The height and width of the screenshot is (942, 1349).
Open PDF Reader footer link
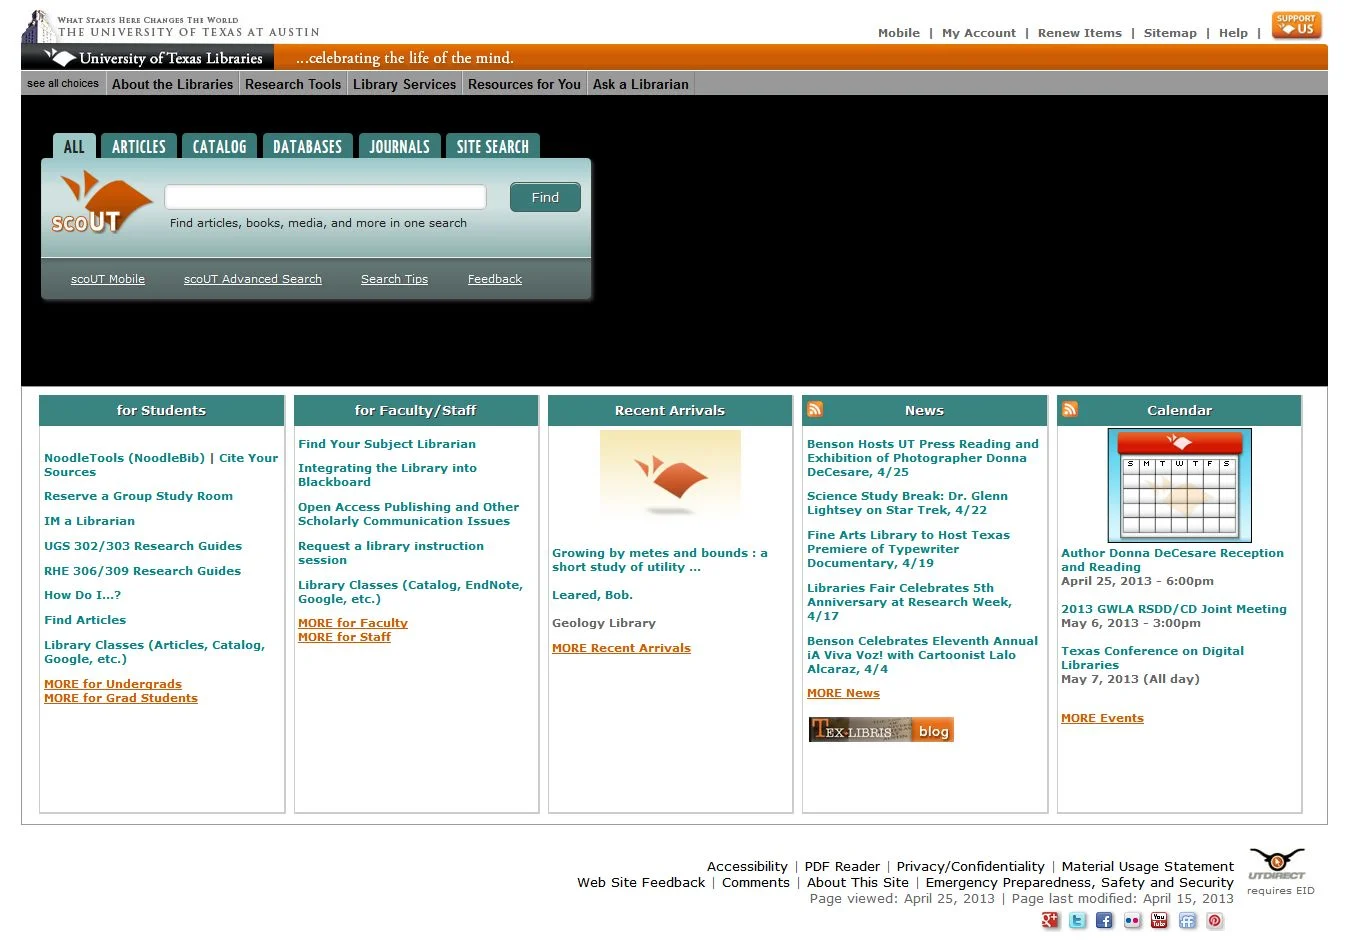pos(842,867)
